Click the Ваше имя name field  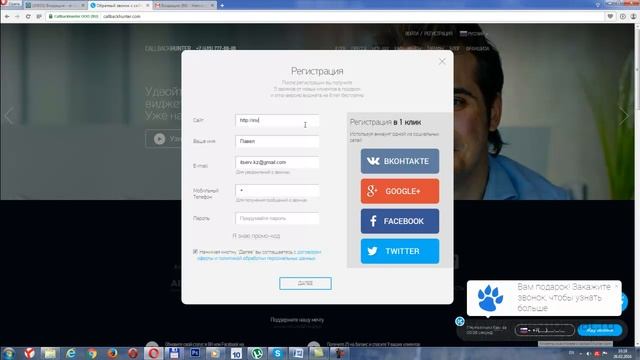point(277,141)
